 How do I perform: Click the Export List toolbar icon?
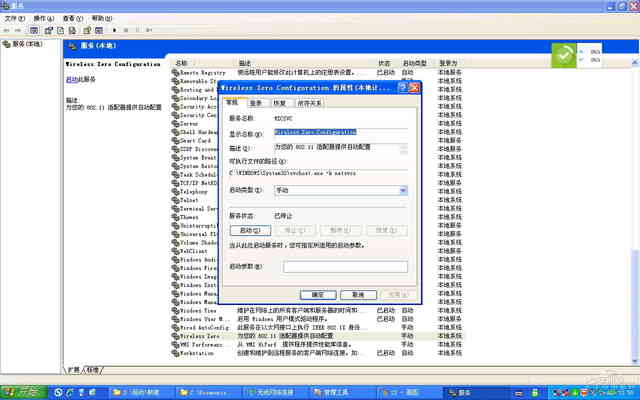[72, 30]
